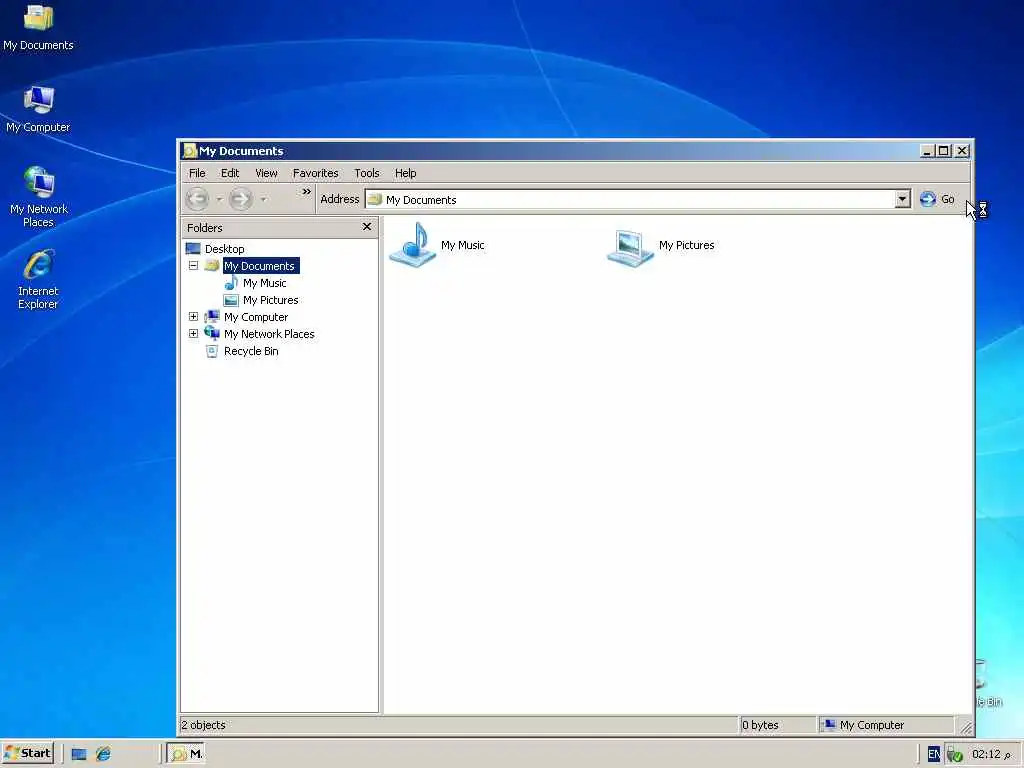
Task: Click the My Pictures tree icon
Action: 231,300
